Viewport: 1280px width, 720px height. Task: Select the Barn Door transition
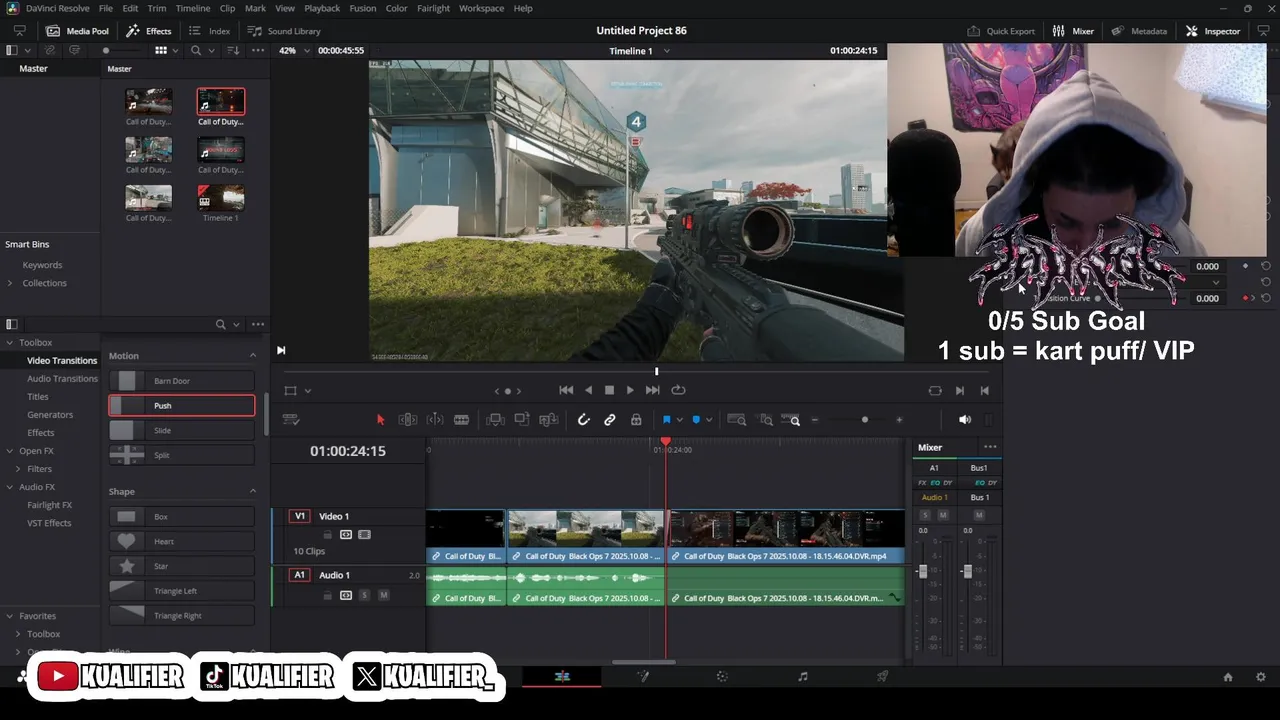(x=181, y=381)
